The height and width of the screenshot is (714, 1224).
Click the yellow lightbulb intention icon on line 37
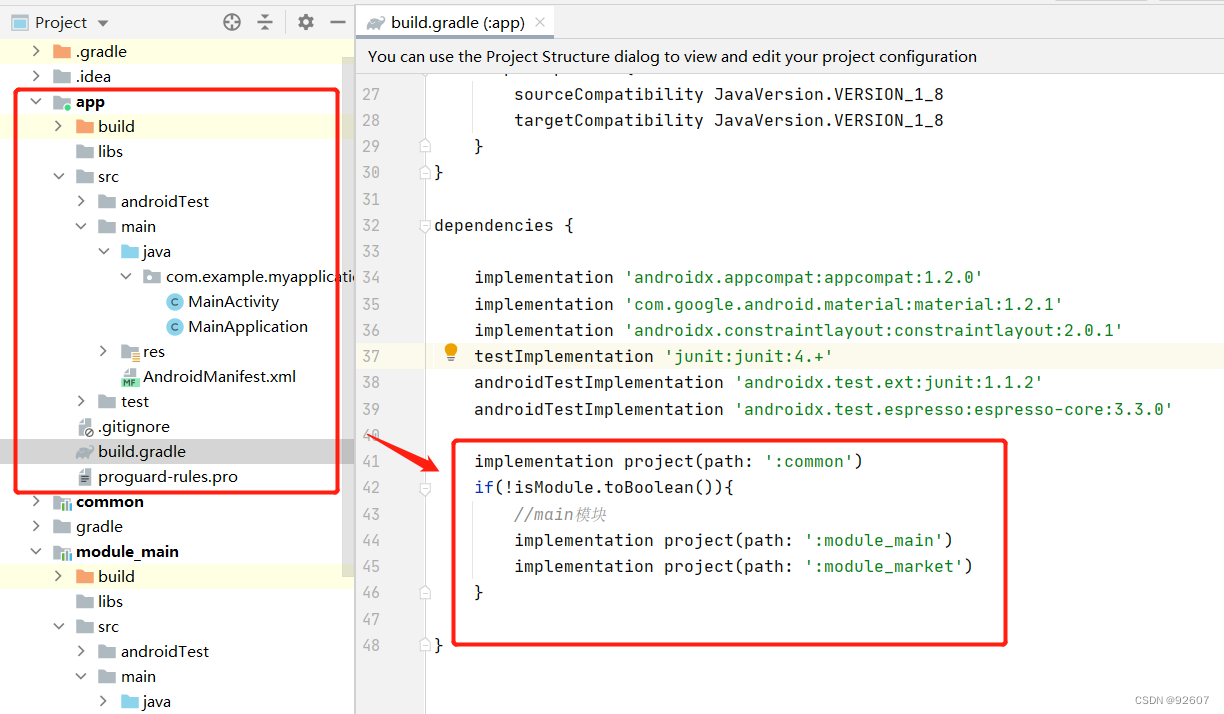coord(451,352)
